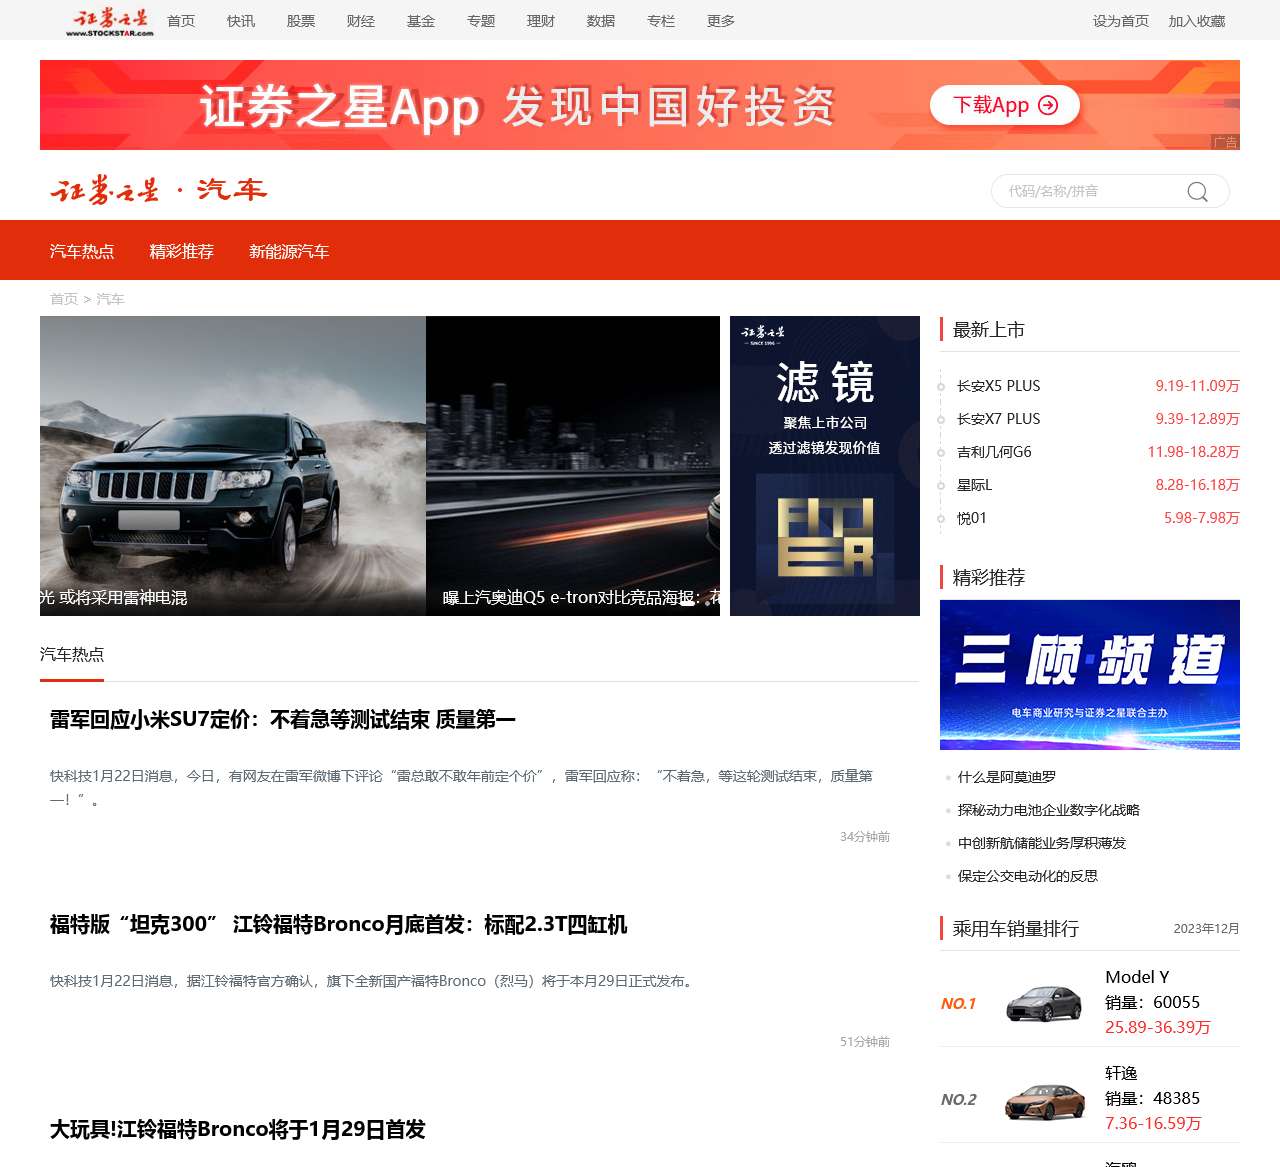
Task: Open article 雷军回应小米SU7定价
Action: click(x=283, y=719)
